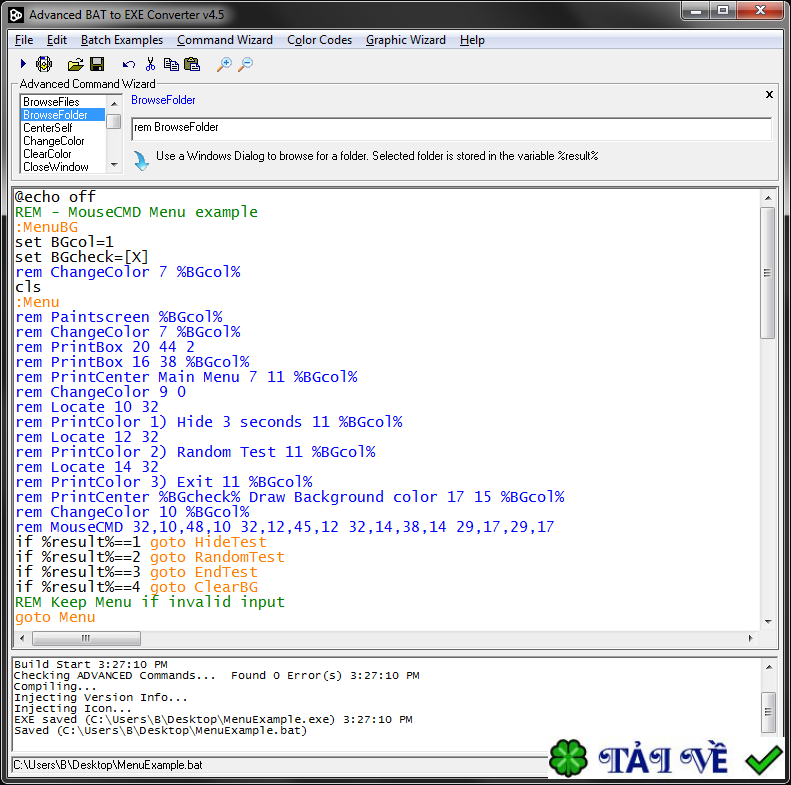
Task: Insert command using the blue arrow icon
Action: click(141, 160)
